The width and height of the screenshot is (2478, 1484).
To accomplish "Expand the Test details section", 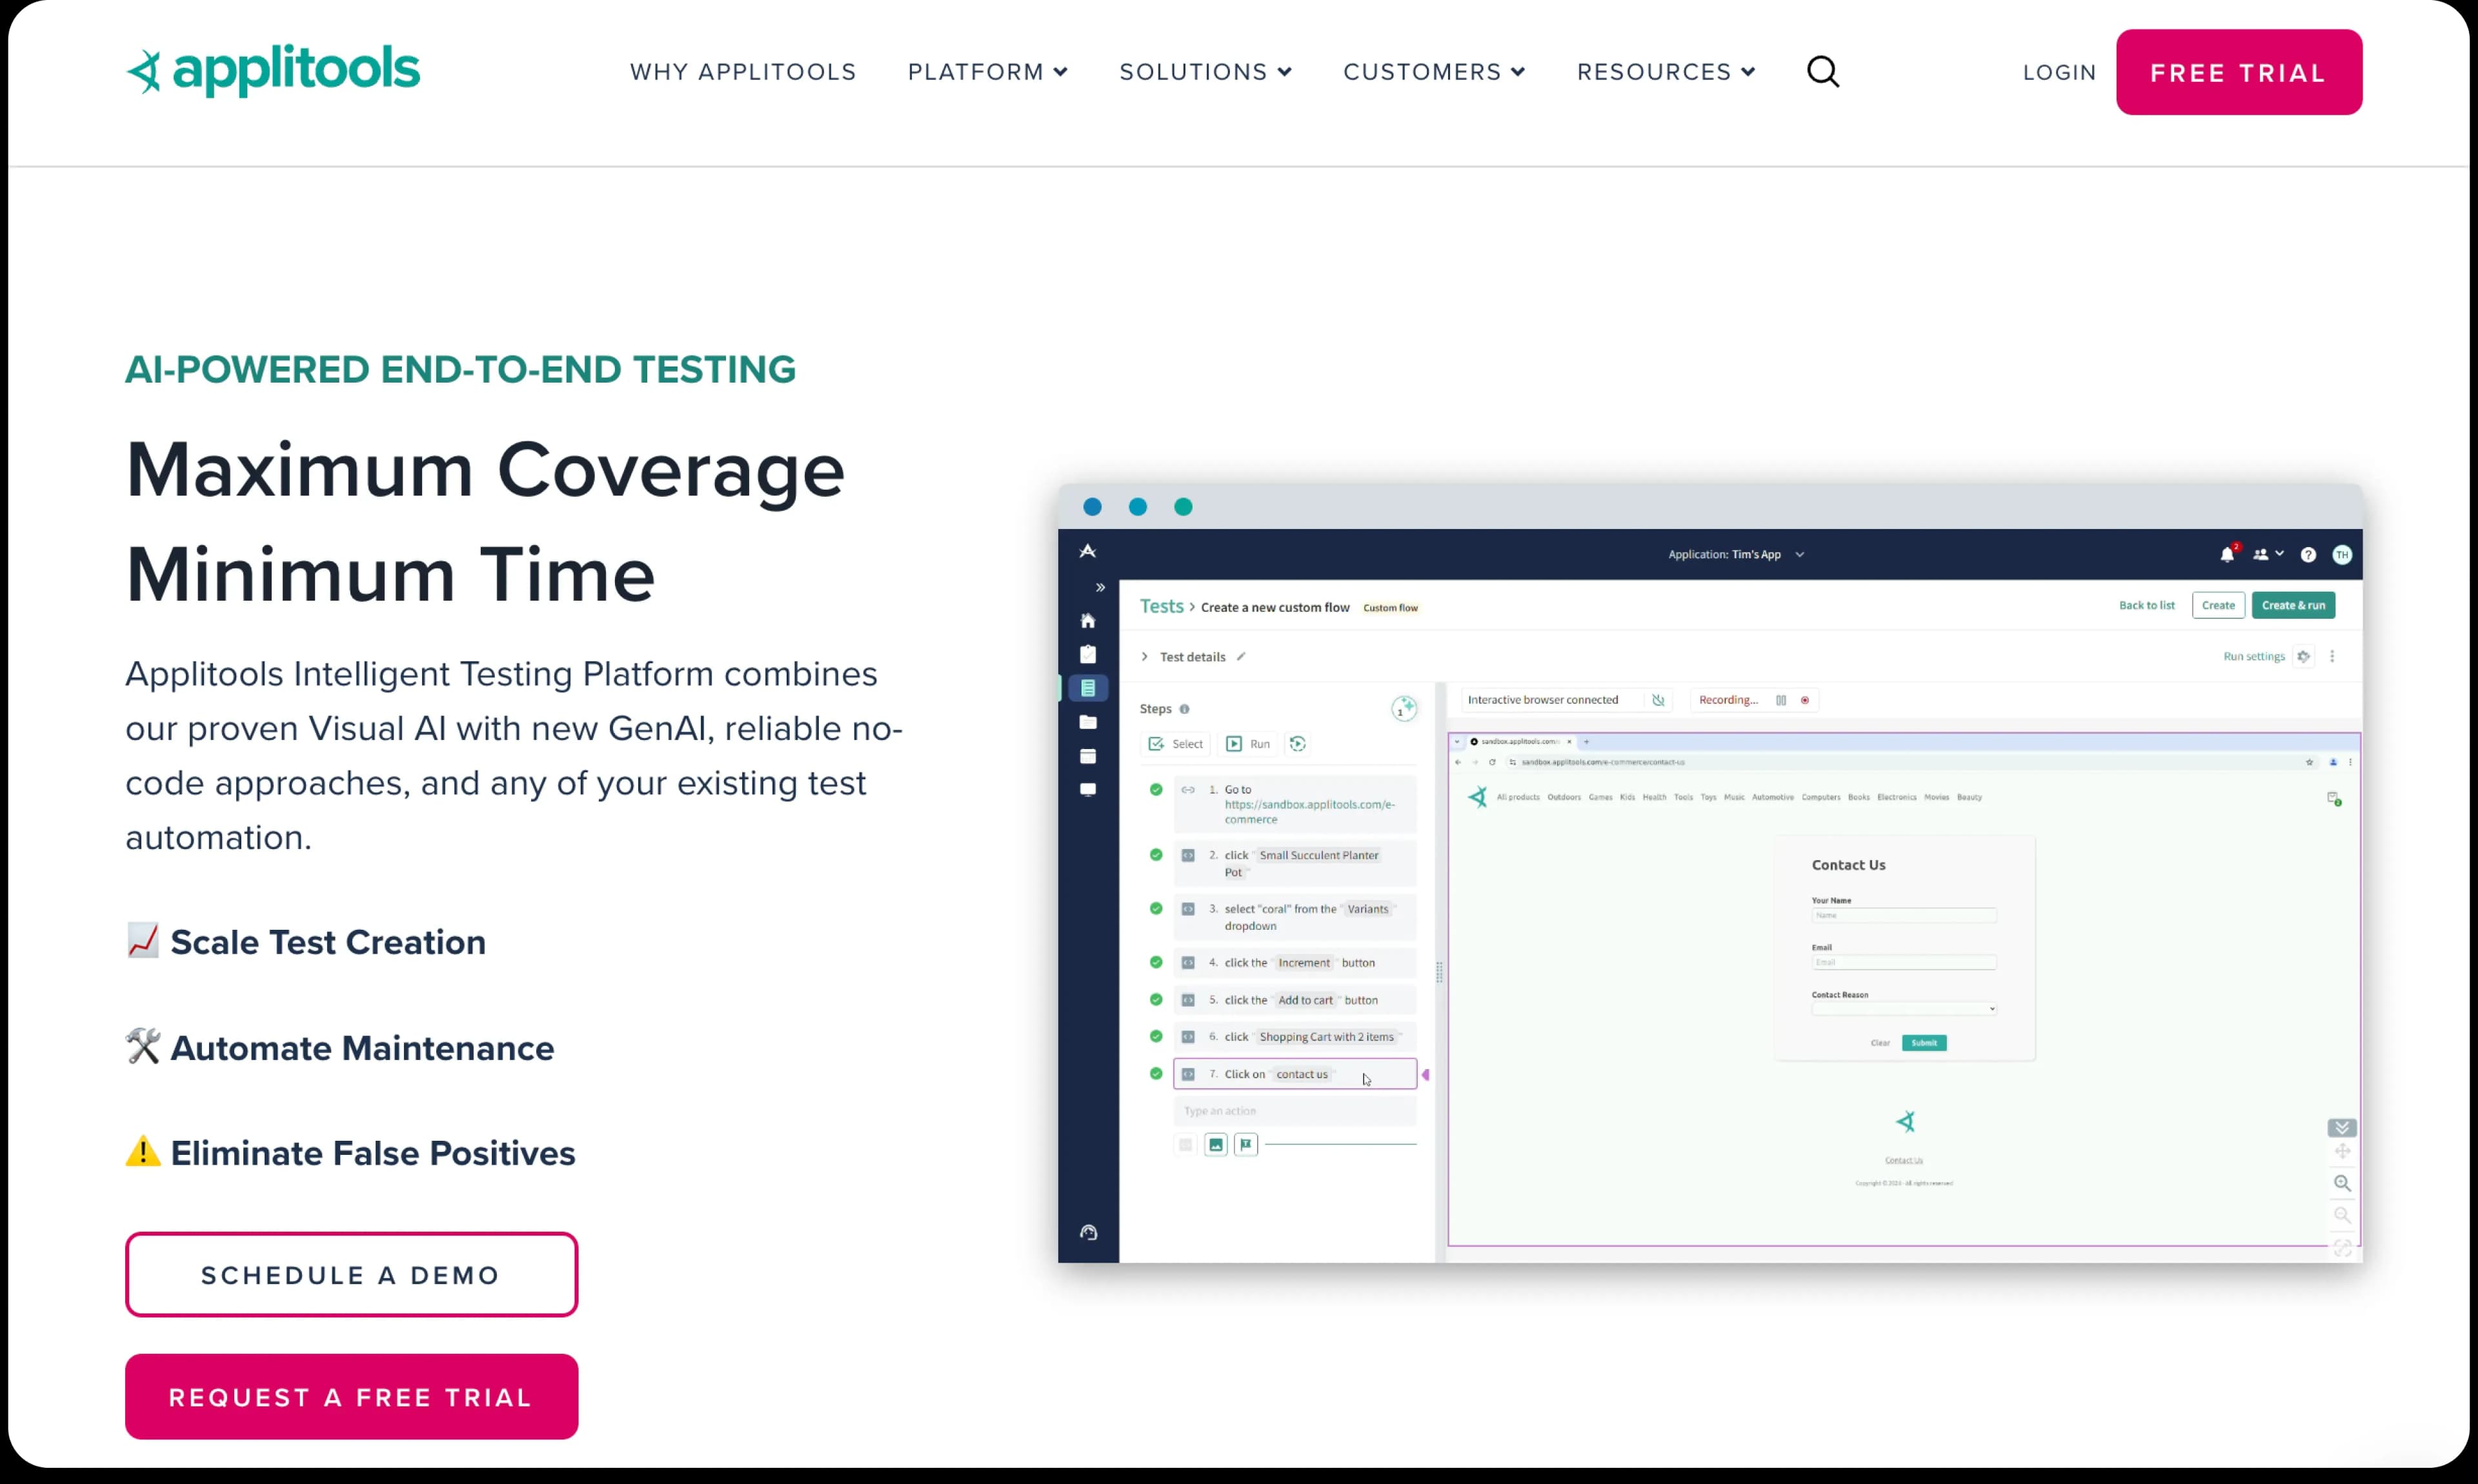I will coord(1144,656).
